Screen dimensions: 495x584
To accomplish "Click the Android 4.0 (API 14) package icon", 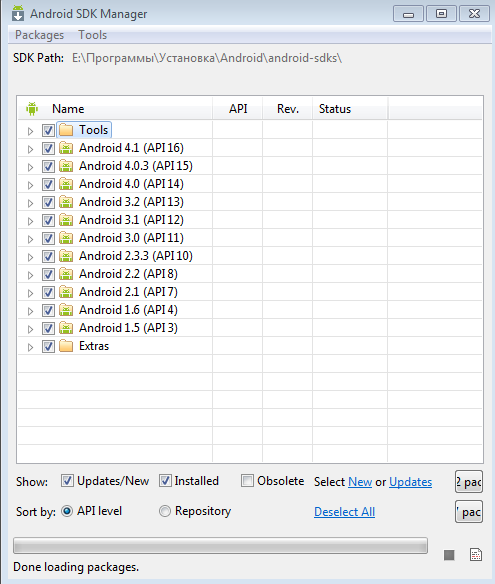I will pos(66,184).
